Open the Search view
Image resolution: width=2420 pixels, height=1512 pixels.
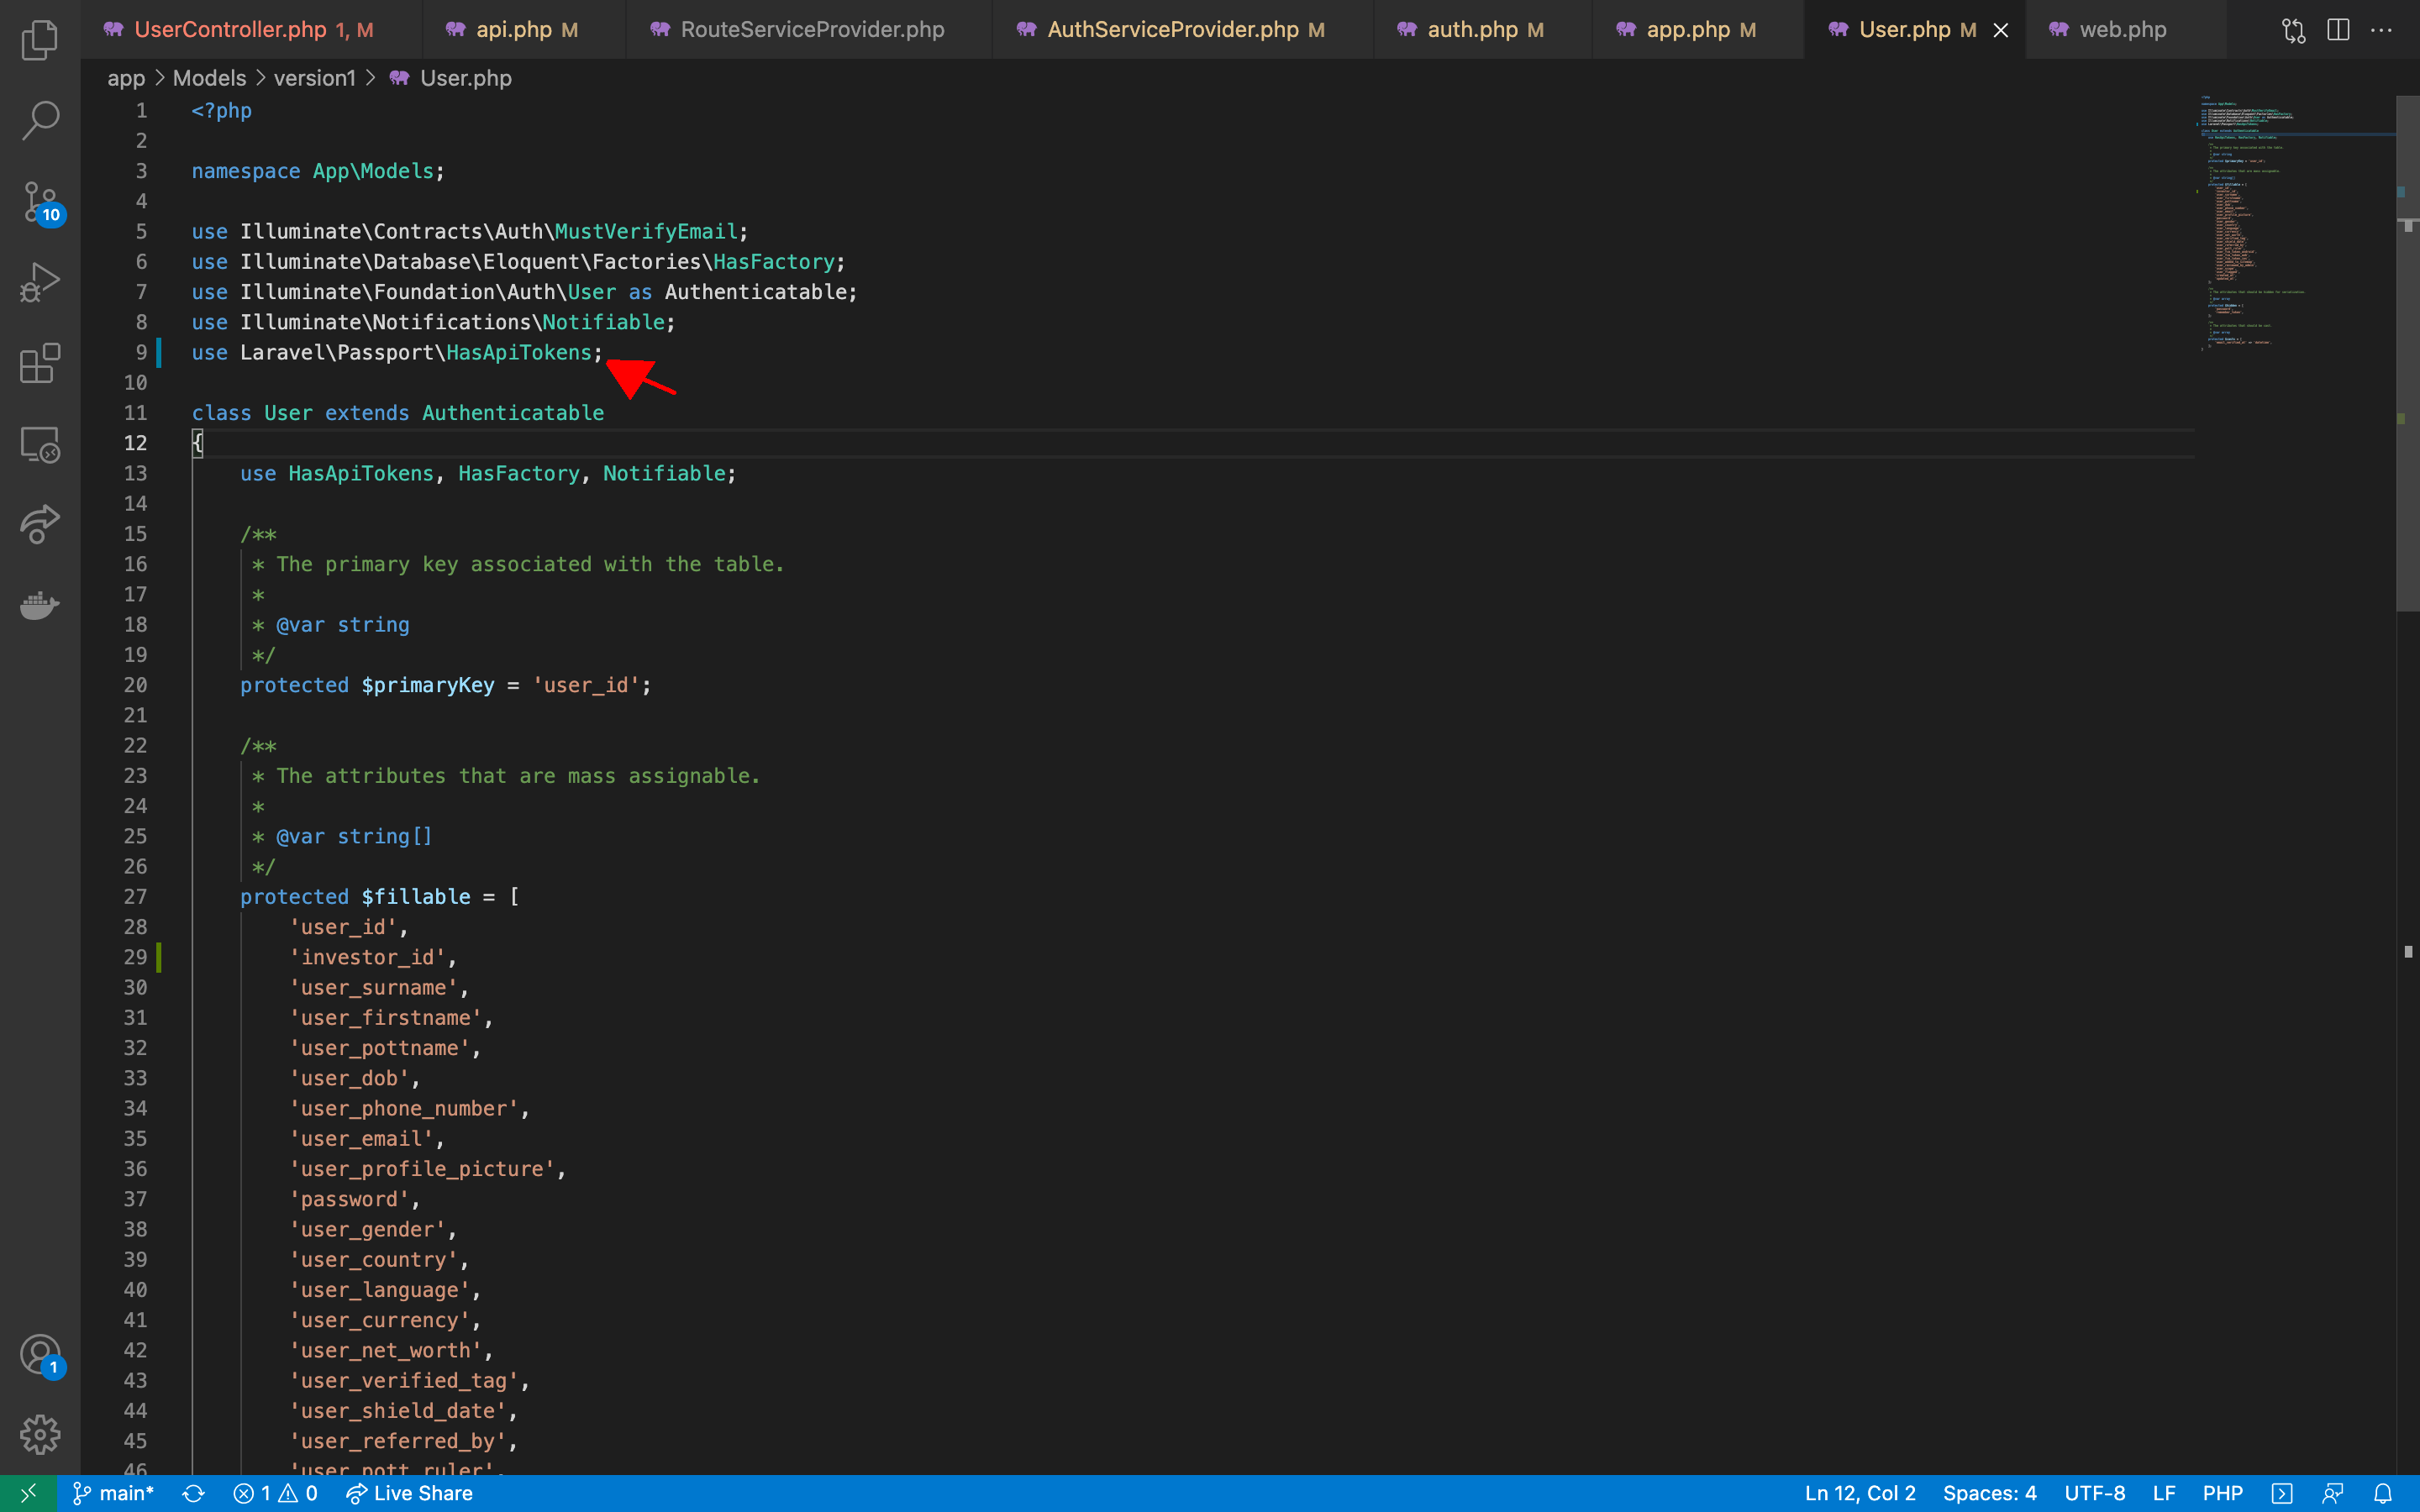tap(40, 120)
